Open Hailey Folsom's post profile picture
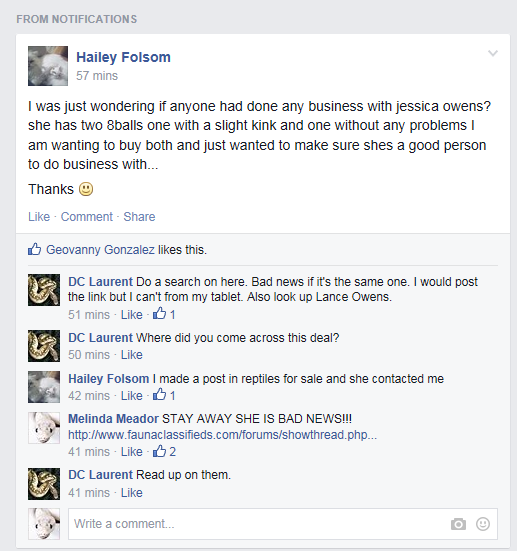The width and height of the screenshot is (517, 551). pyautogui.click(x=48, y=66)
